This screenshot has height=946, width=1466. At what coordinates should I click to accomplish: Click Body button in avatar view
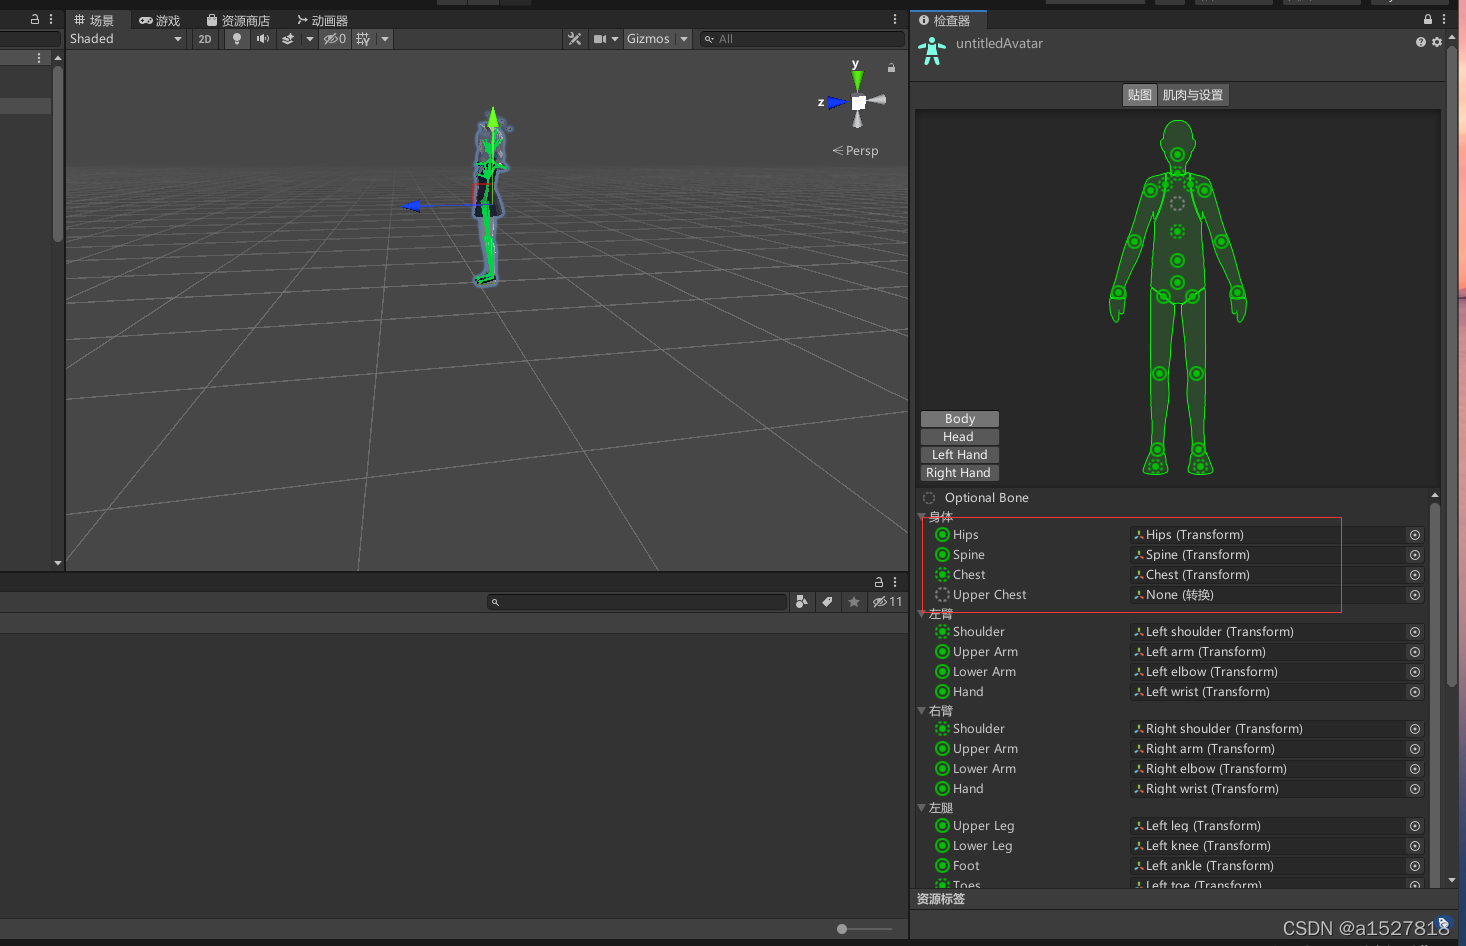(960, 419)
